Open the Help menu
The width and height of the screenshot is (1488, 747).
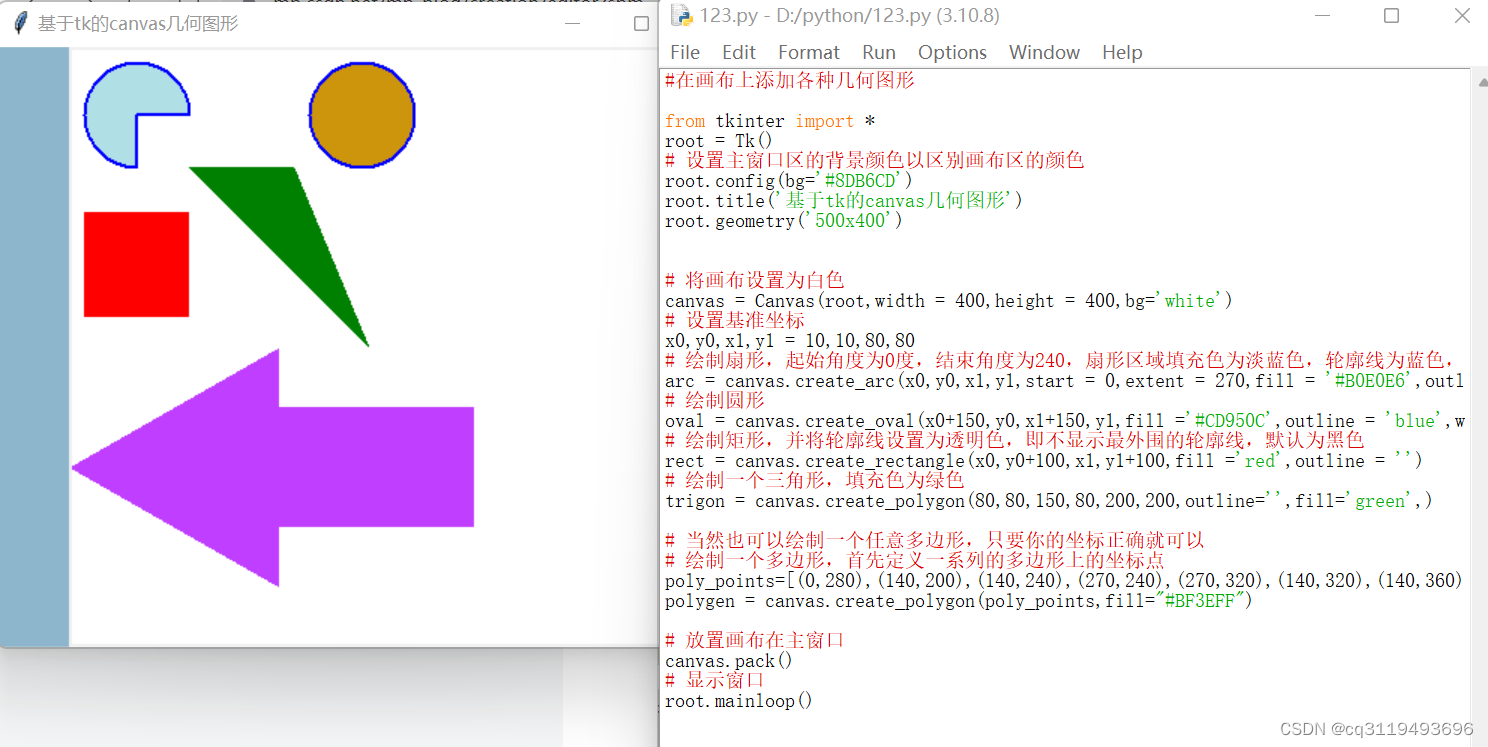pos(1121,52)
